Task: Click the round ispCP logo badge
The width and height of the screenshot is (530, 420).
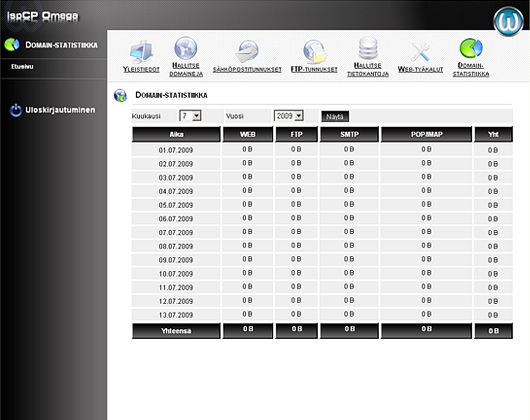Action: (508, 21)
